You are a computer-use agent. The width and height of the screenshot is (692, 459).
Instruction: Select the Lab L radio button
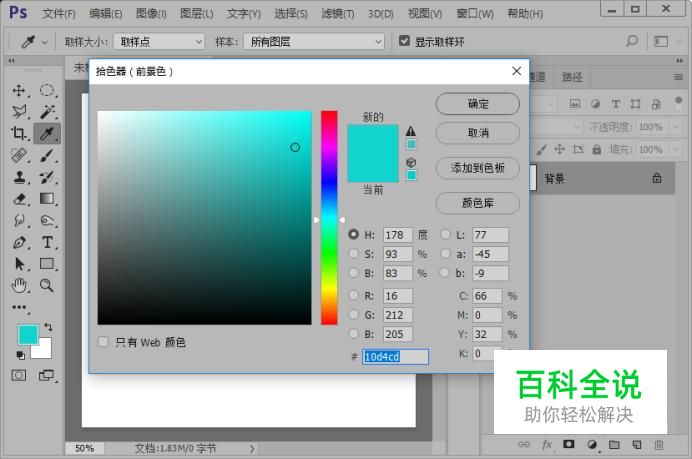[445, 234]
